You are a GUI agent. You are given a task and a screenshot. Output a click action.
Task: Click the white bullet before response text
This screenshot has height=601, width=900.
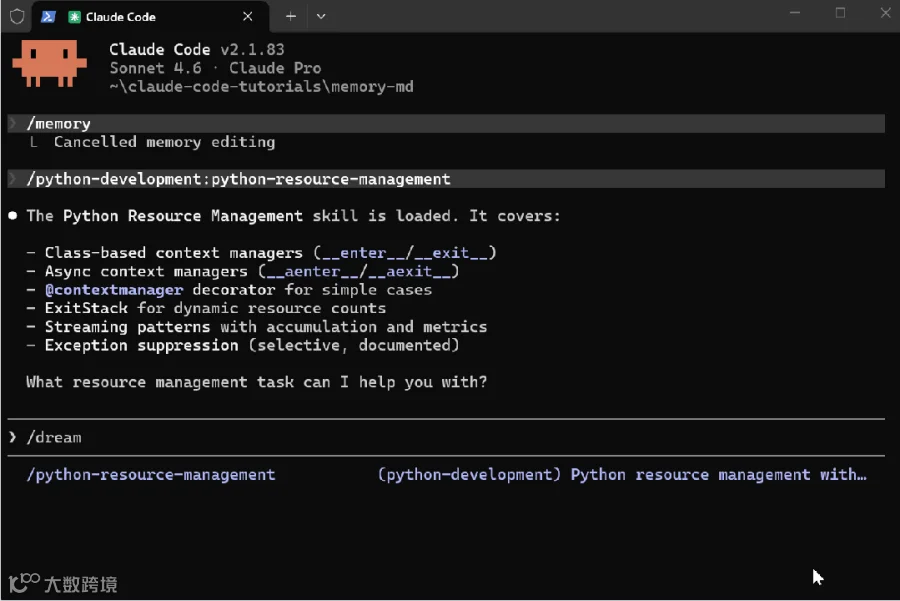pos(13,216)
